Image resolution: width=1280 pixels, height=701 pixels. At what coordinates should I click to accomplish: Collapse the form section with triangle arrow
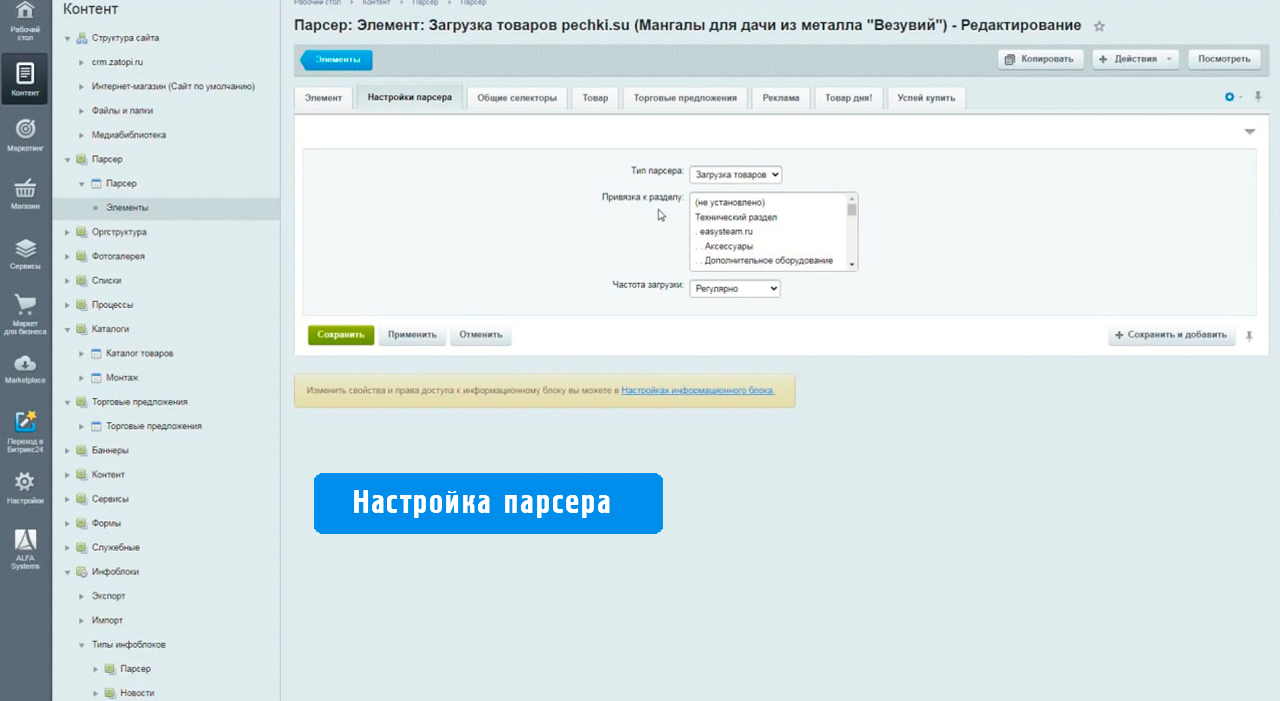pyautogui.click(x=1249, y=132)
